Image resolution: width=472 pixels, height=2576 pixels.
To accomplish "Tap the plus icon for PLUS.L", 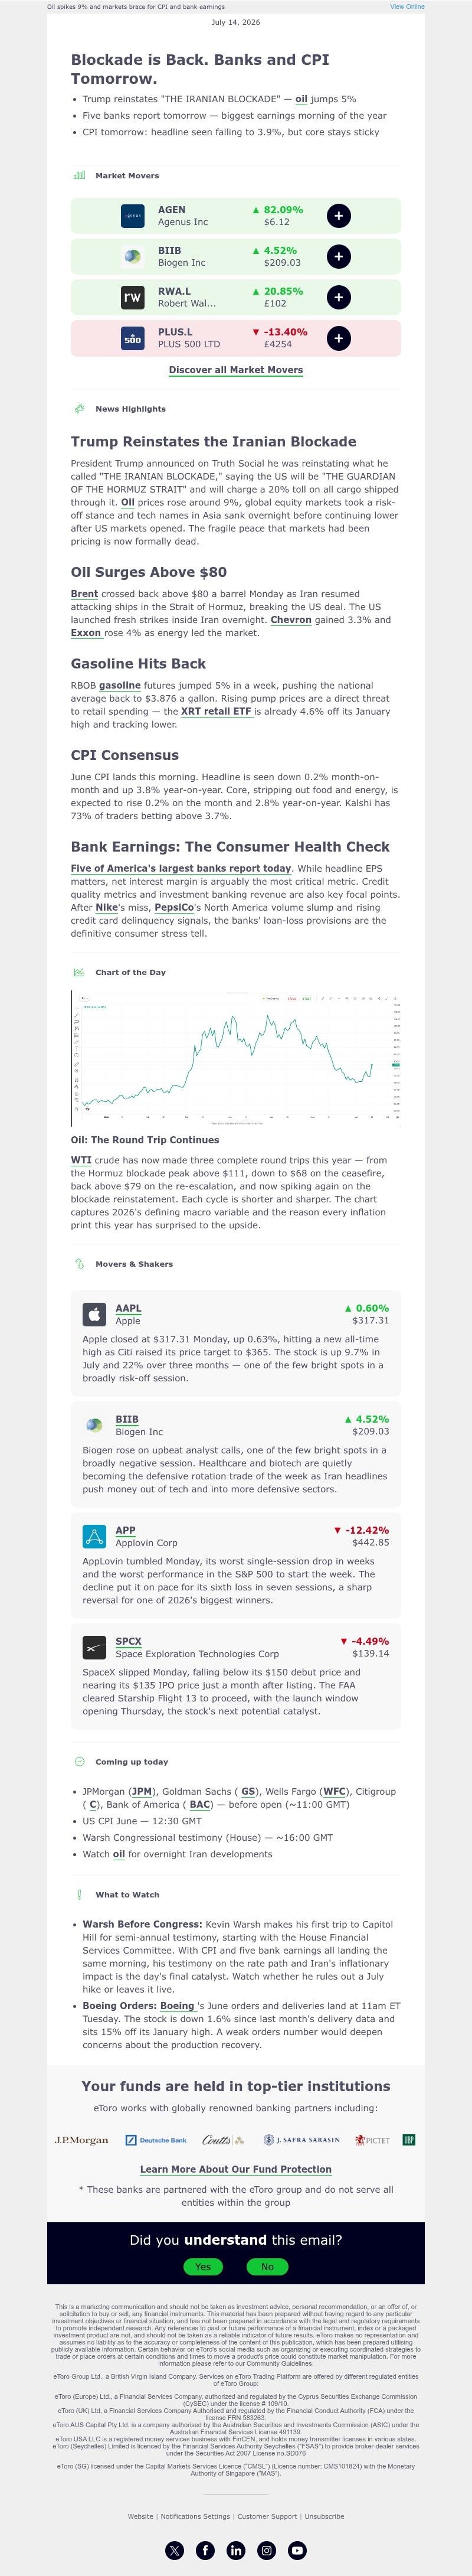I will (x=338, y=338).
